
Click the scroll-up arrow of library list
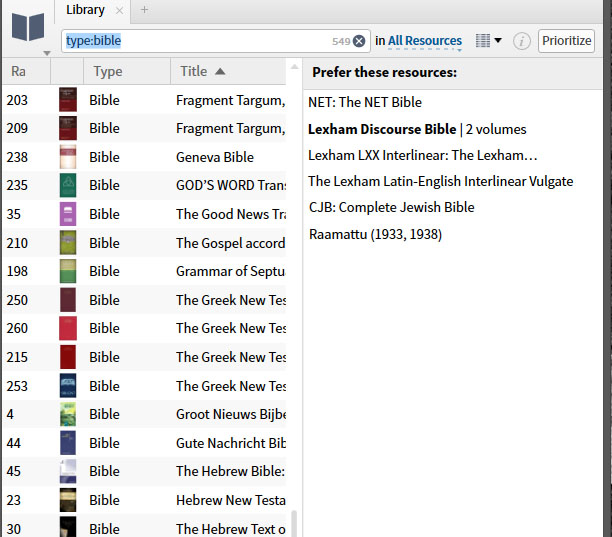[x=295, y=67]
